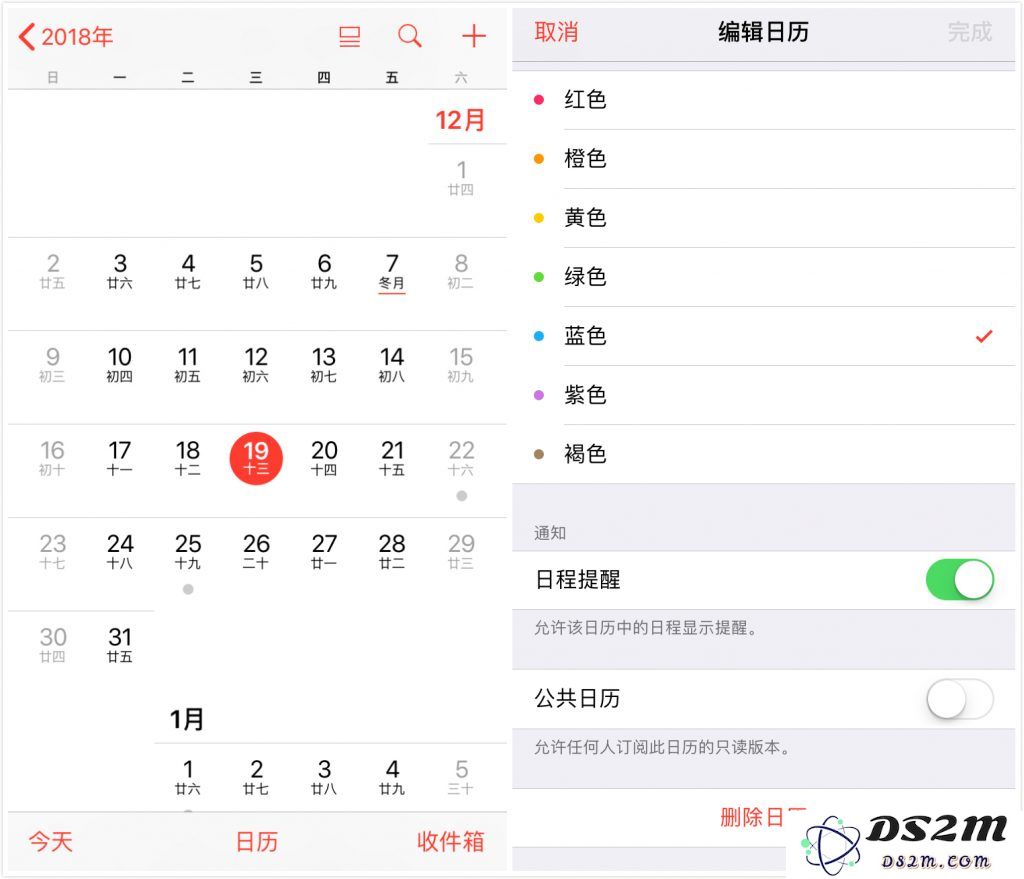Select December 16 初十
This screenshot has height=879, width=1024.
coord(52,458)
